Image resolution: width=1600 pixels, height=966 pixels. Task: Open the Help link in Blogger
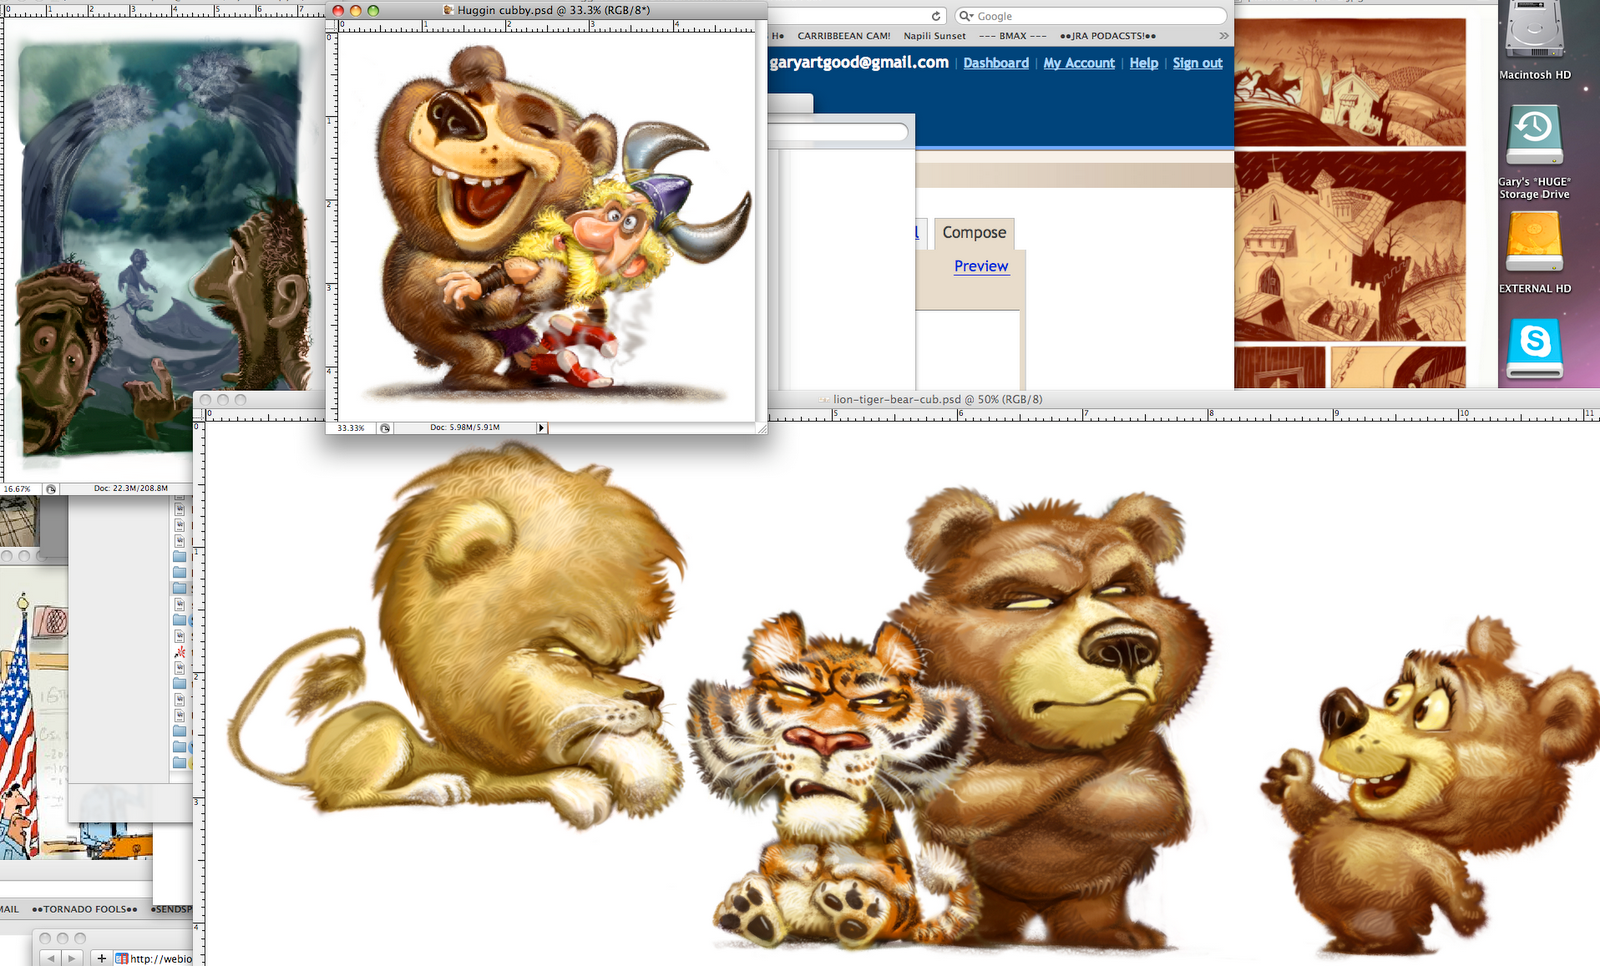[x=1144, y=63]
